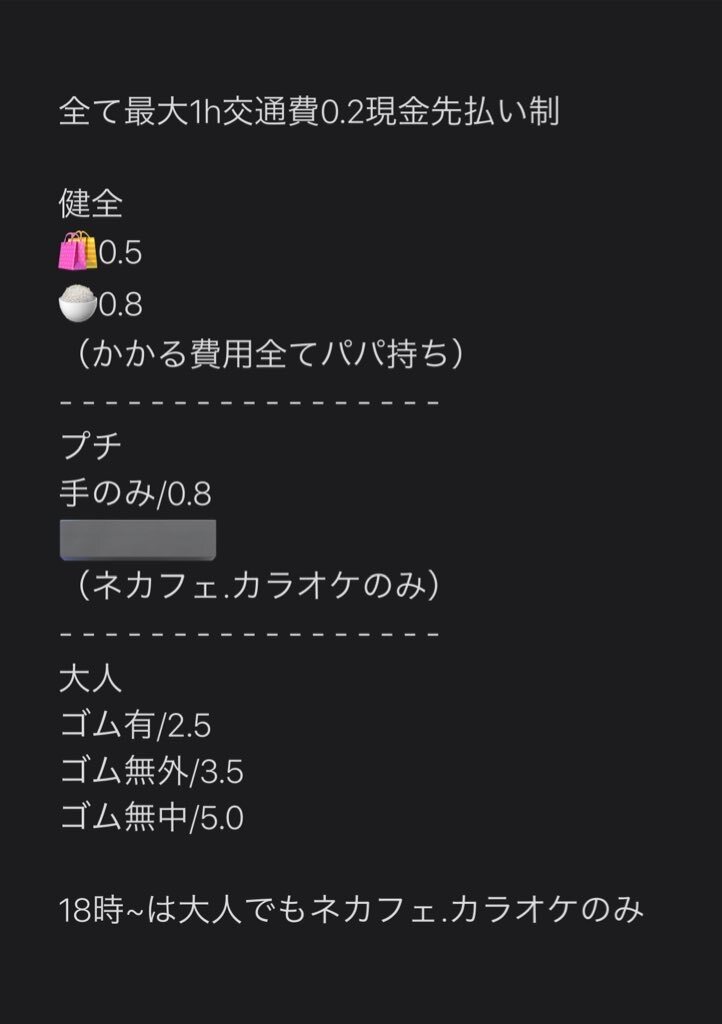Click the dashed separator below 健全 section
The image size is (722, 1024).
250,402
